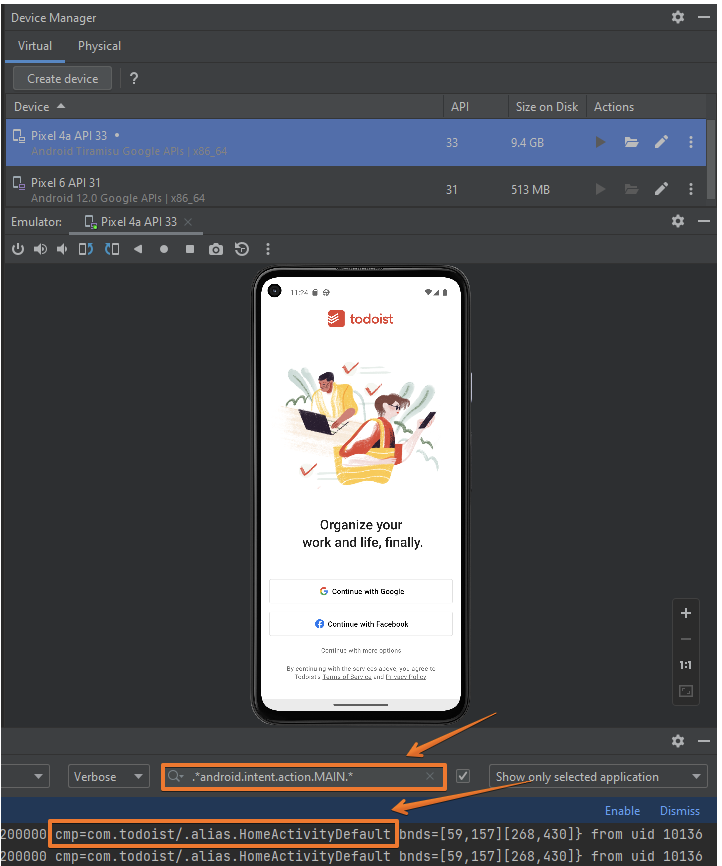The image size is (722, 866).
Task: Click the emulator power button
Action: 18,249
